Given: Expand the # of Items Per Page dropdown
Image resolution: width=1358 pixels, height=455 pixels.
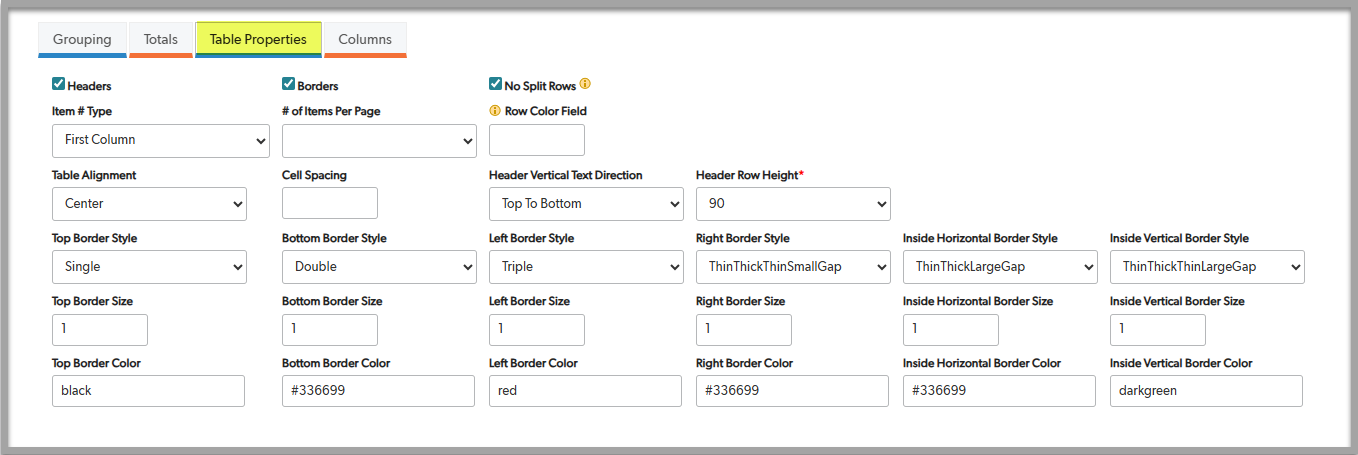Looking at the screenshot, I should pyautogui.click(x=379, y=140).
